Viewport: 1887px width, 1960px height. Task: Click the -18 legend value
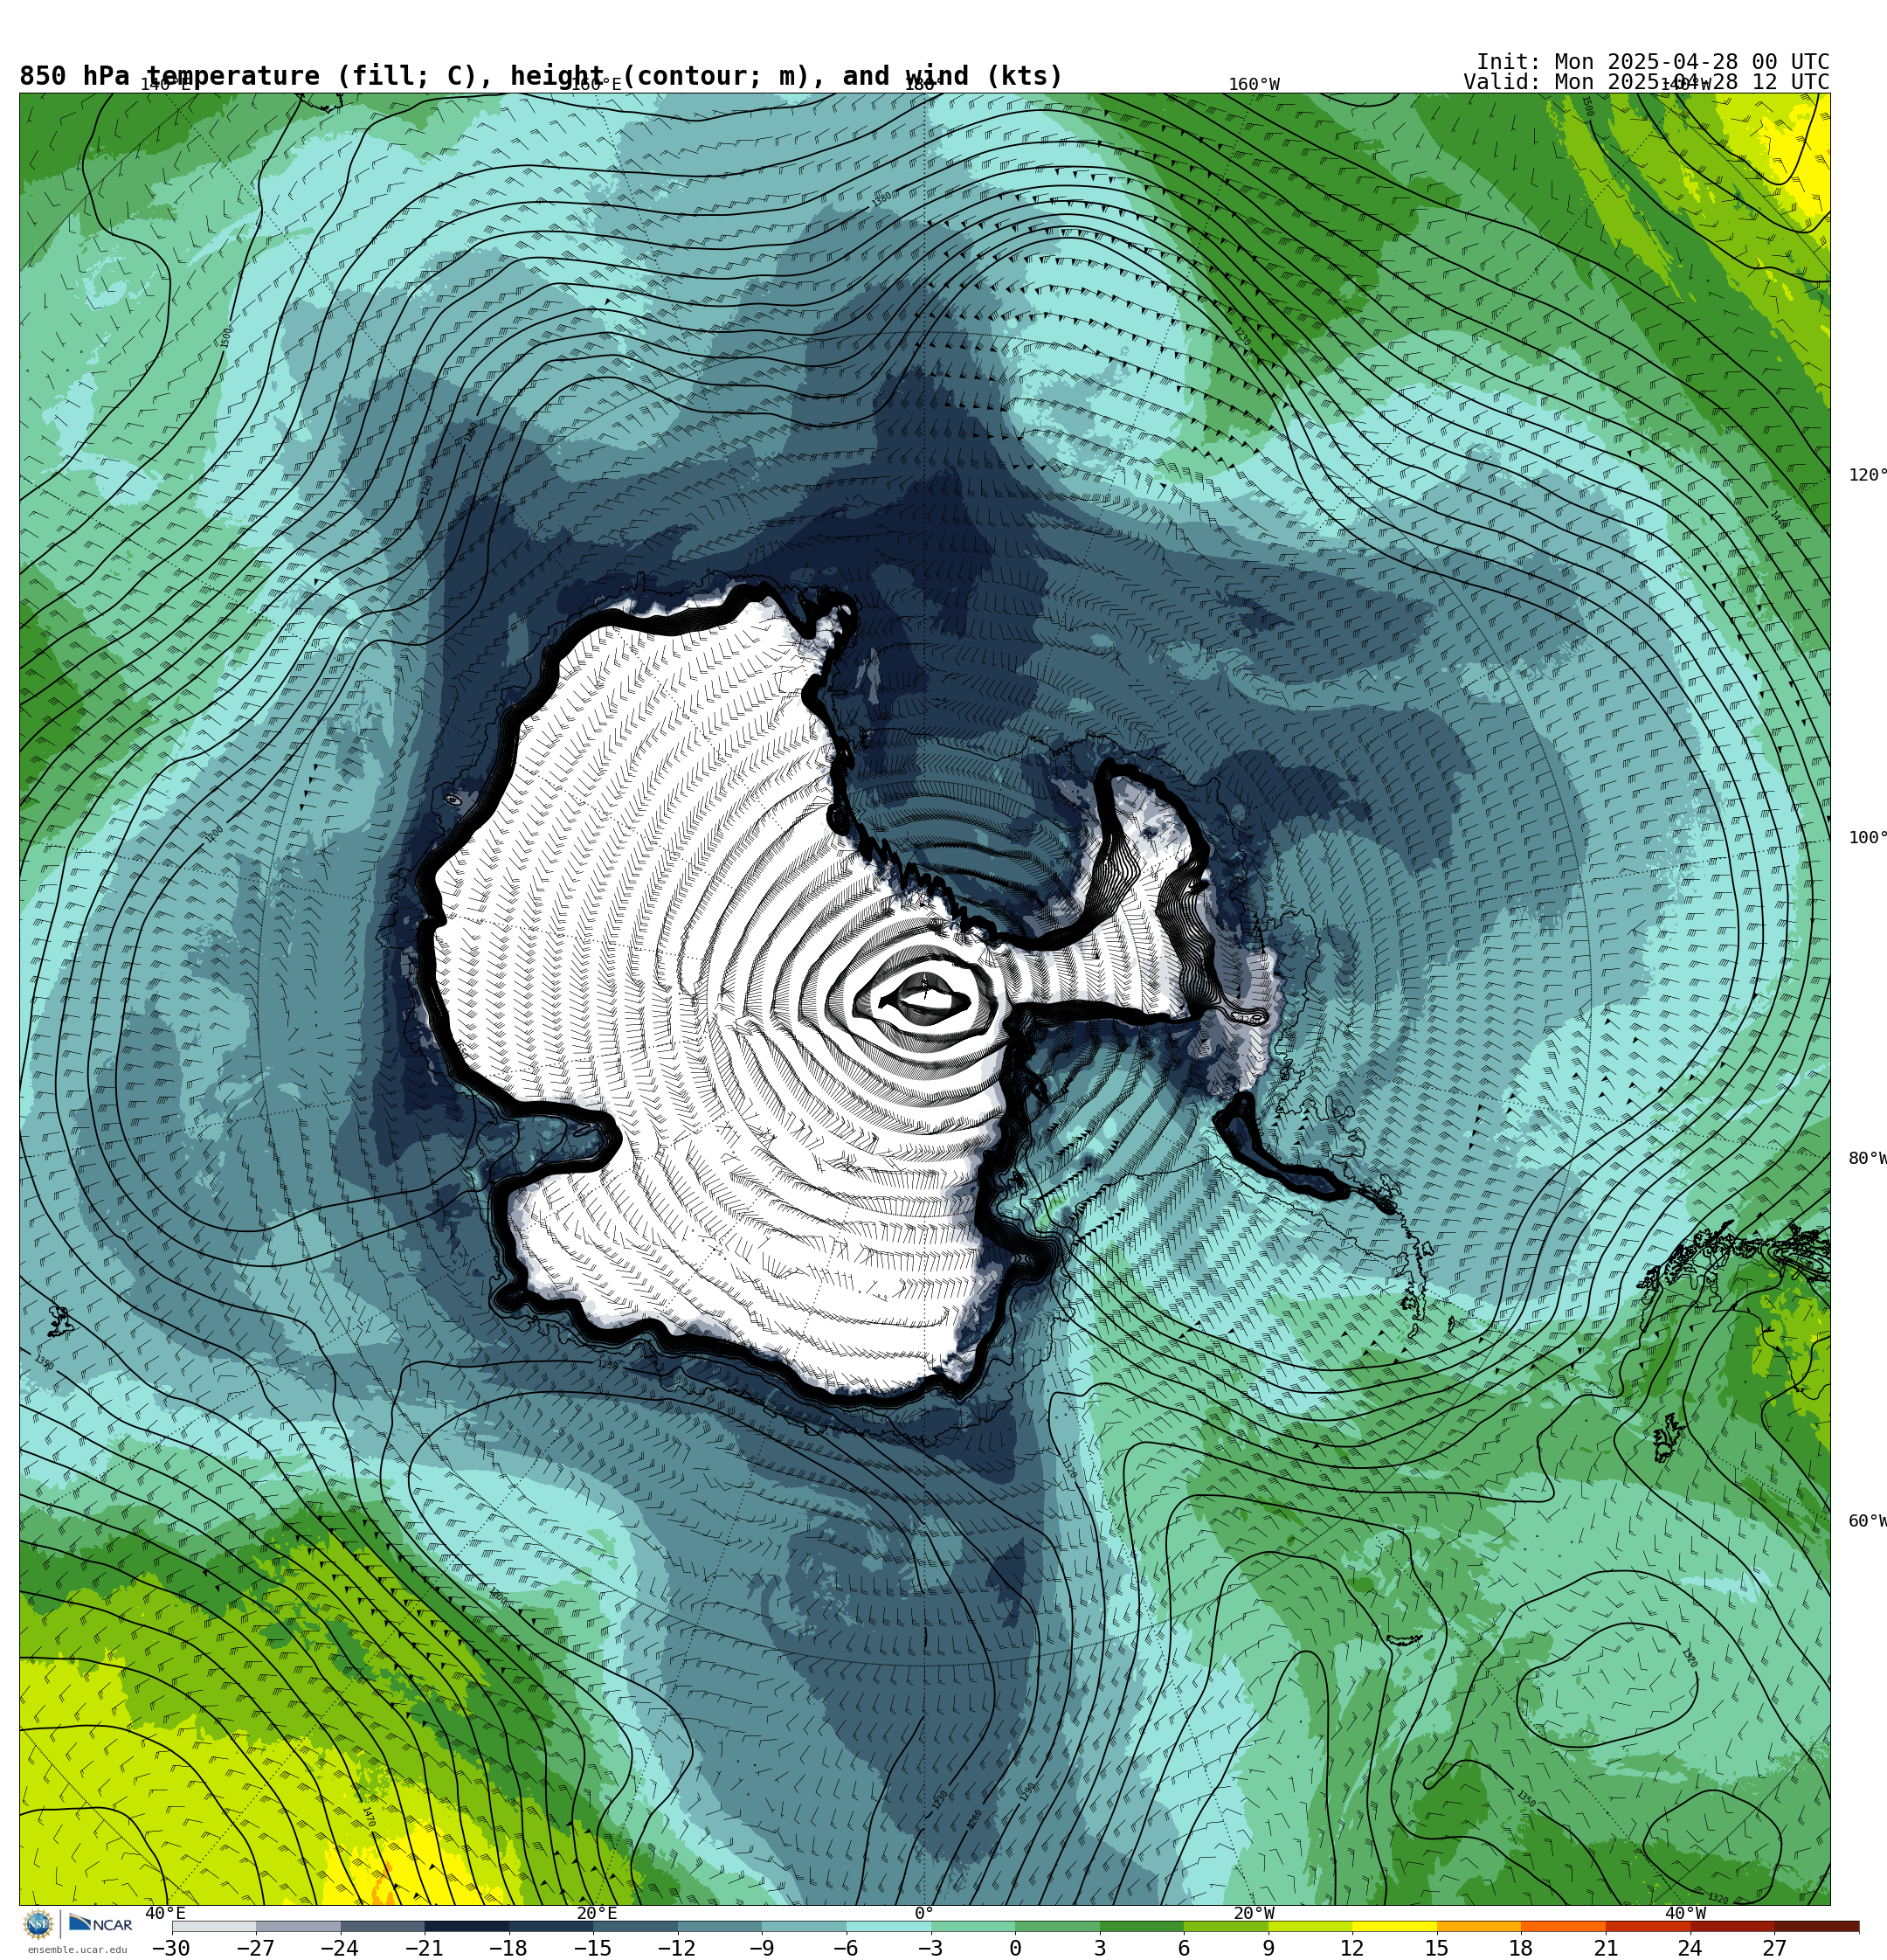[508, 1948]
